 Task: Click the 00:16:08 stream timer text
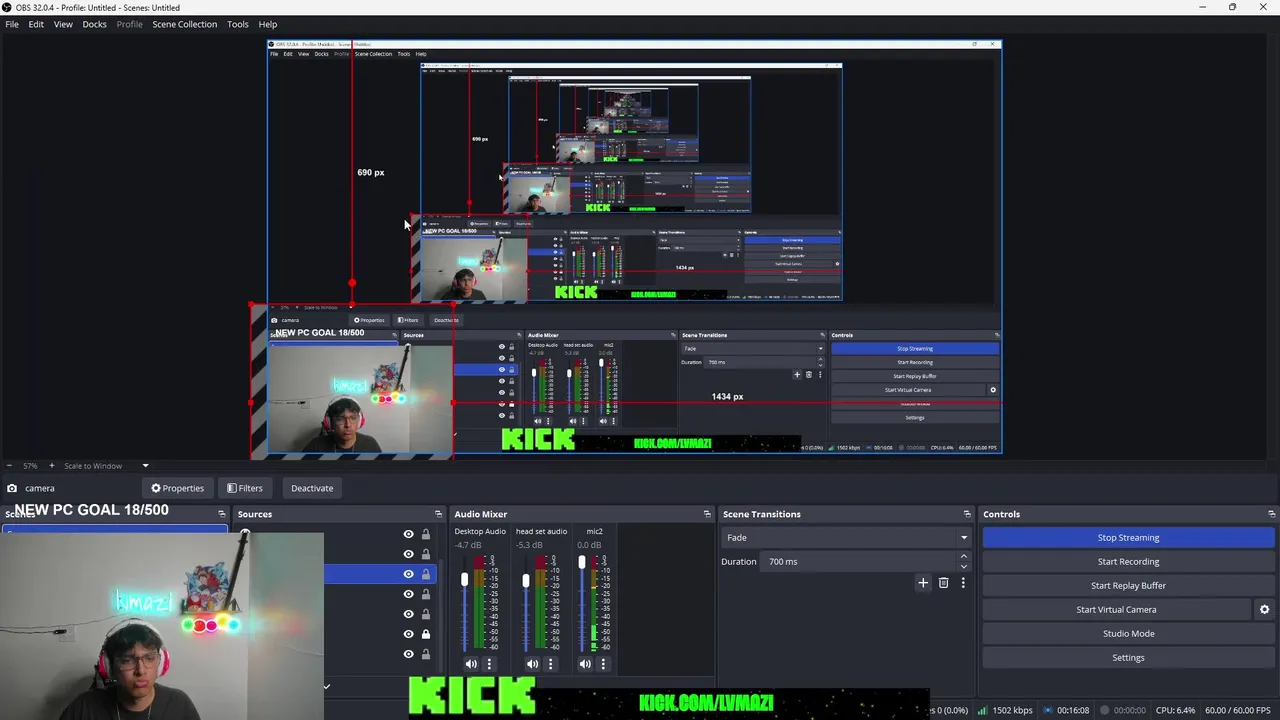pos(1073,711)
